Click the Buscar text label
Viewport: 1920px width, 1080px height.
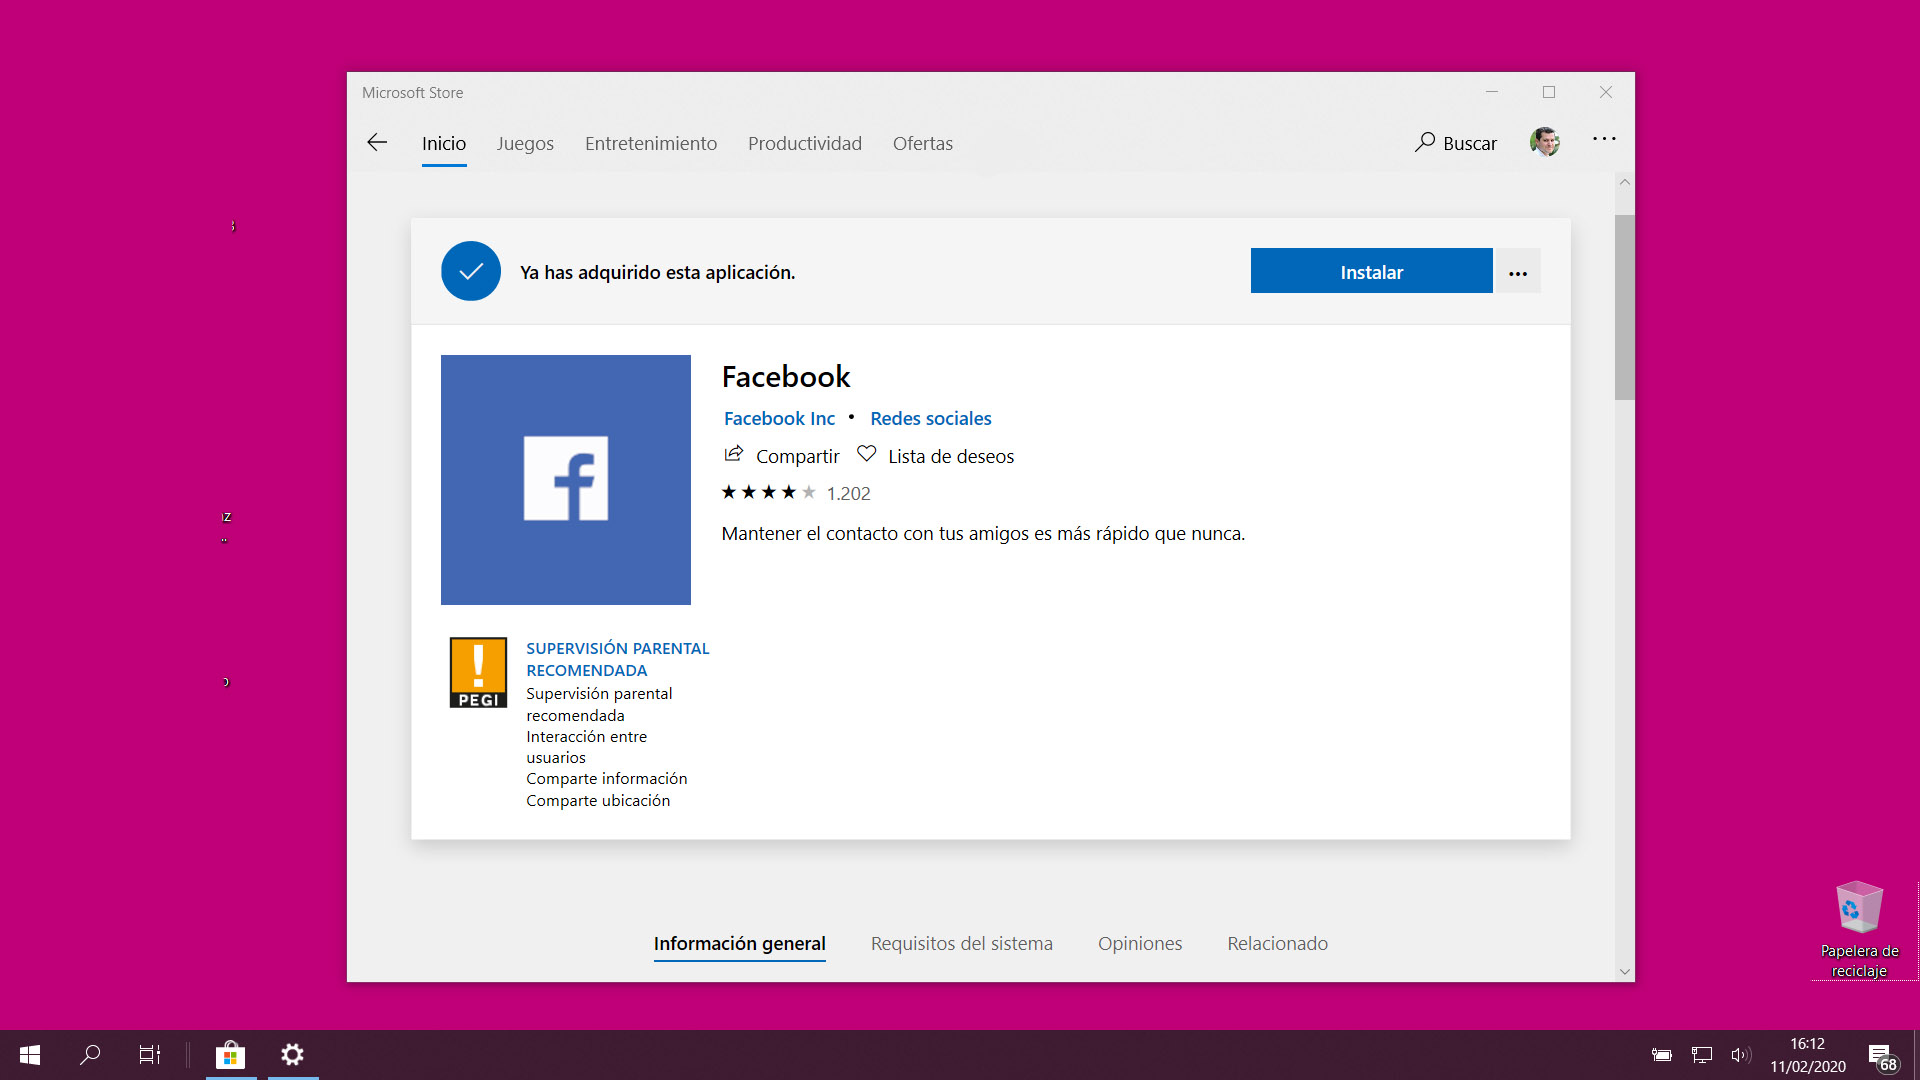click(1470, 144)
